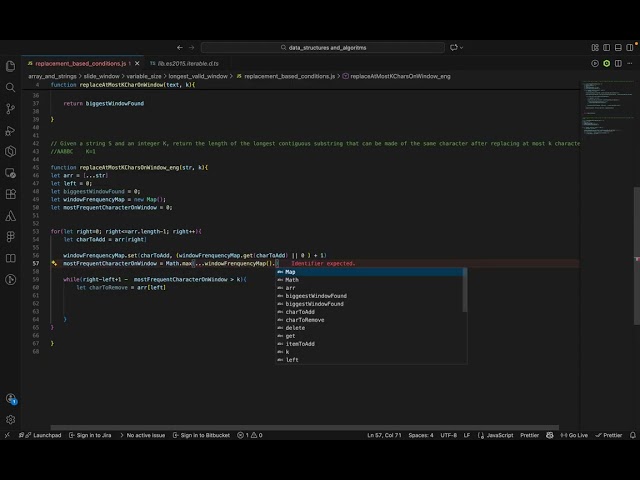Toggle the primary side bar layout icon
Screen dimensions: 640x480
click(x=607, y=48)
